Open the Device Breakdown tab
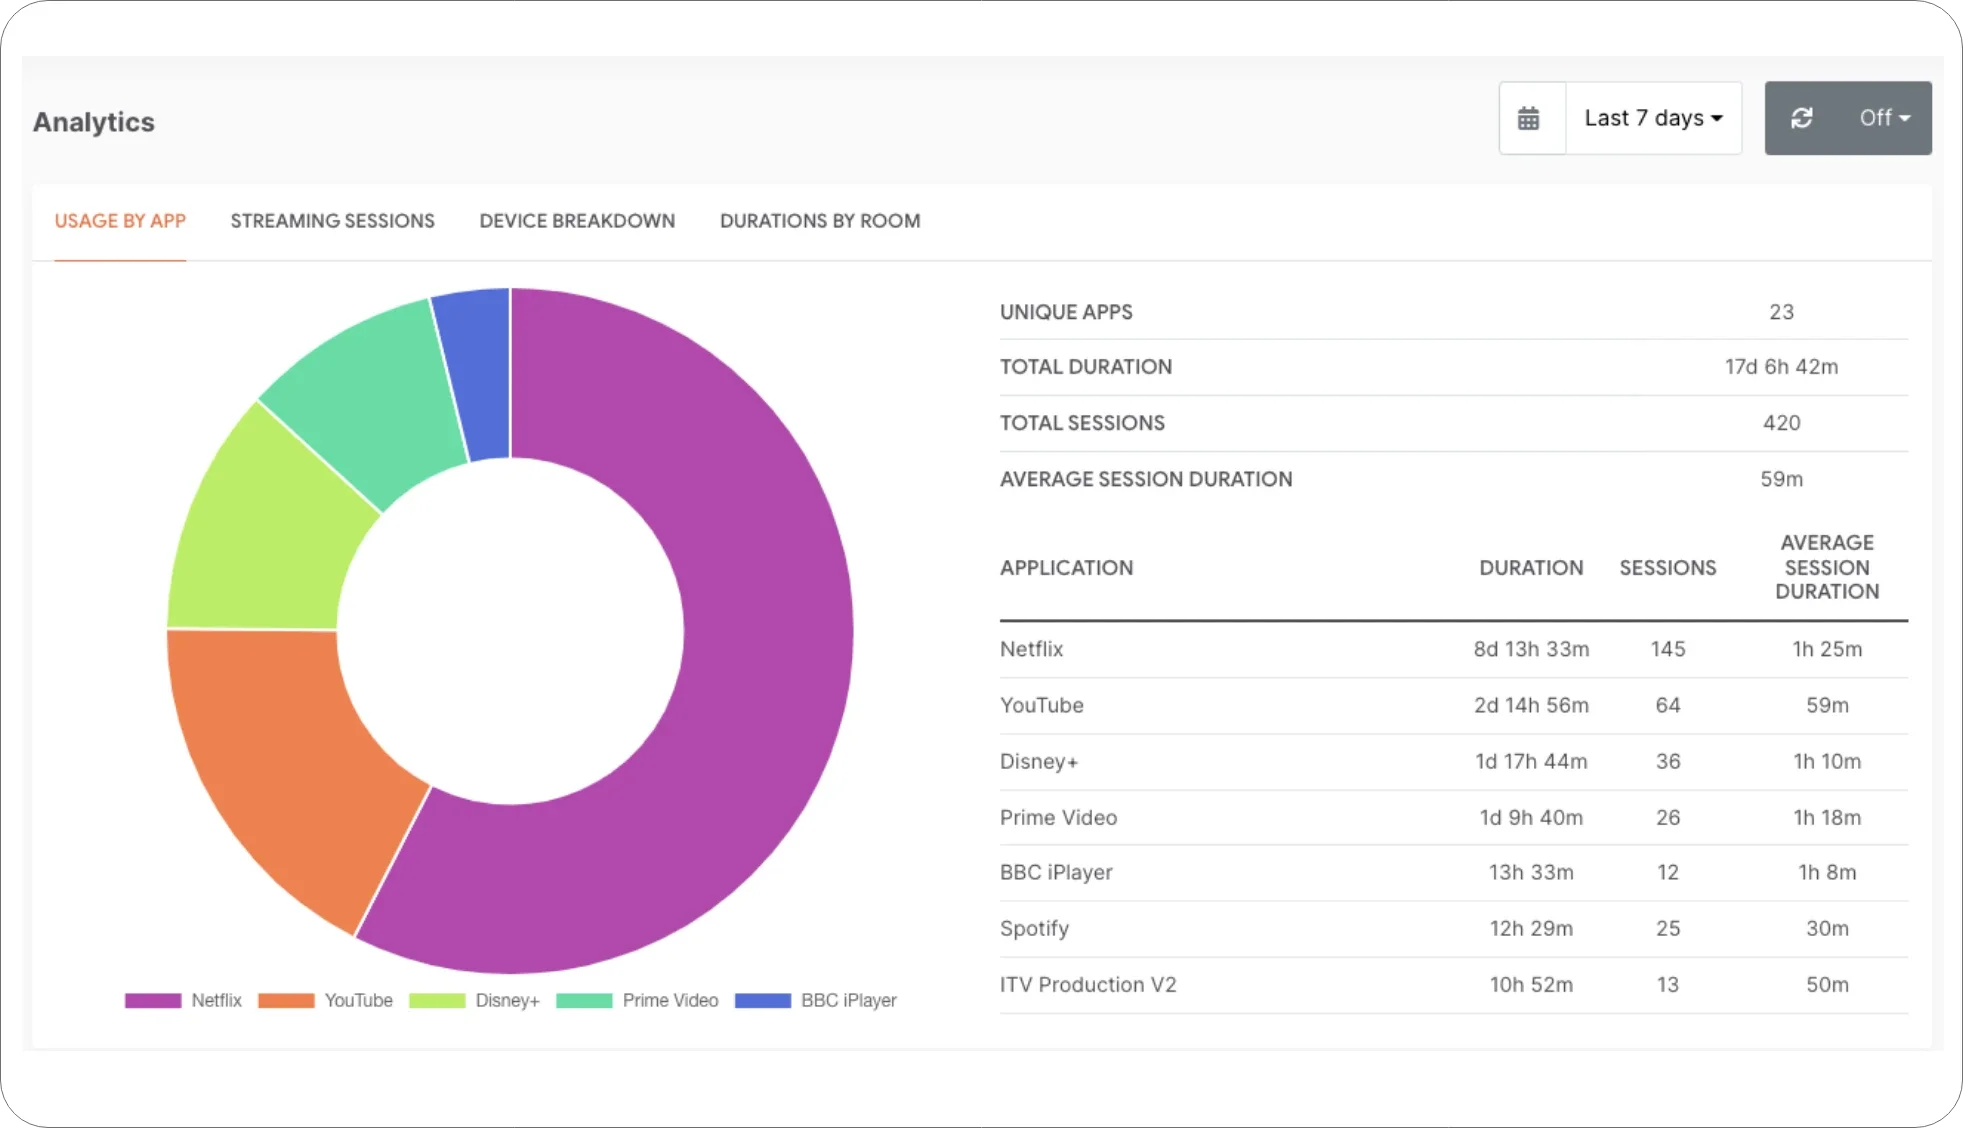1963x1128 pixels. 577,221
